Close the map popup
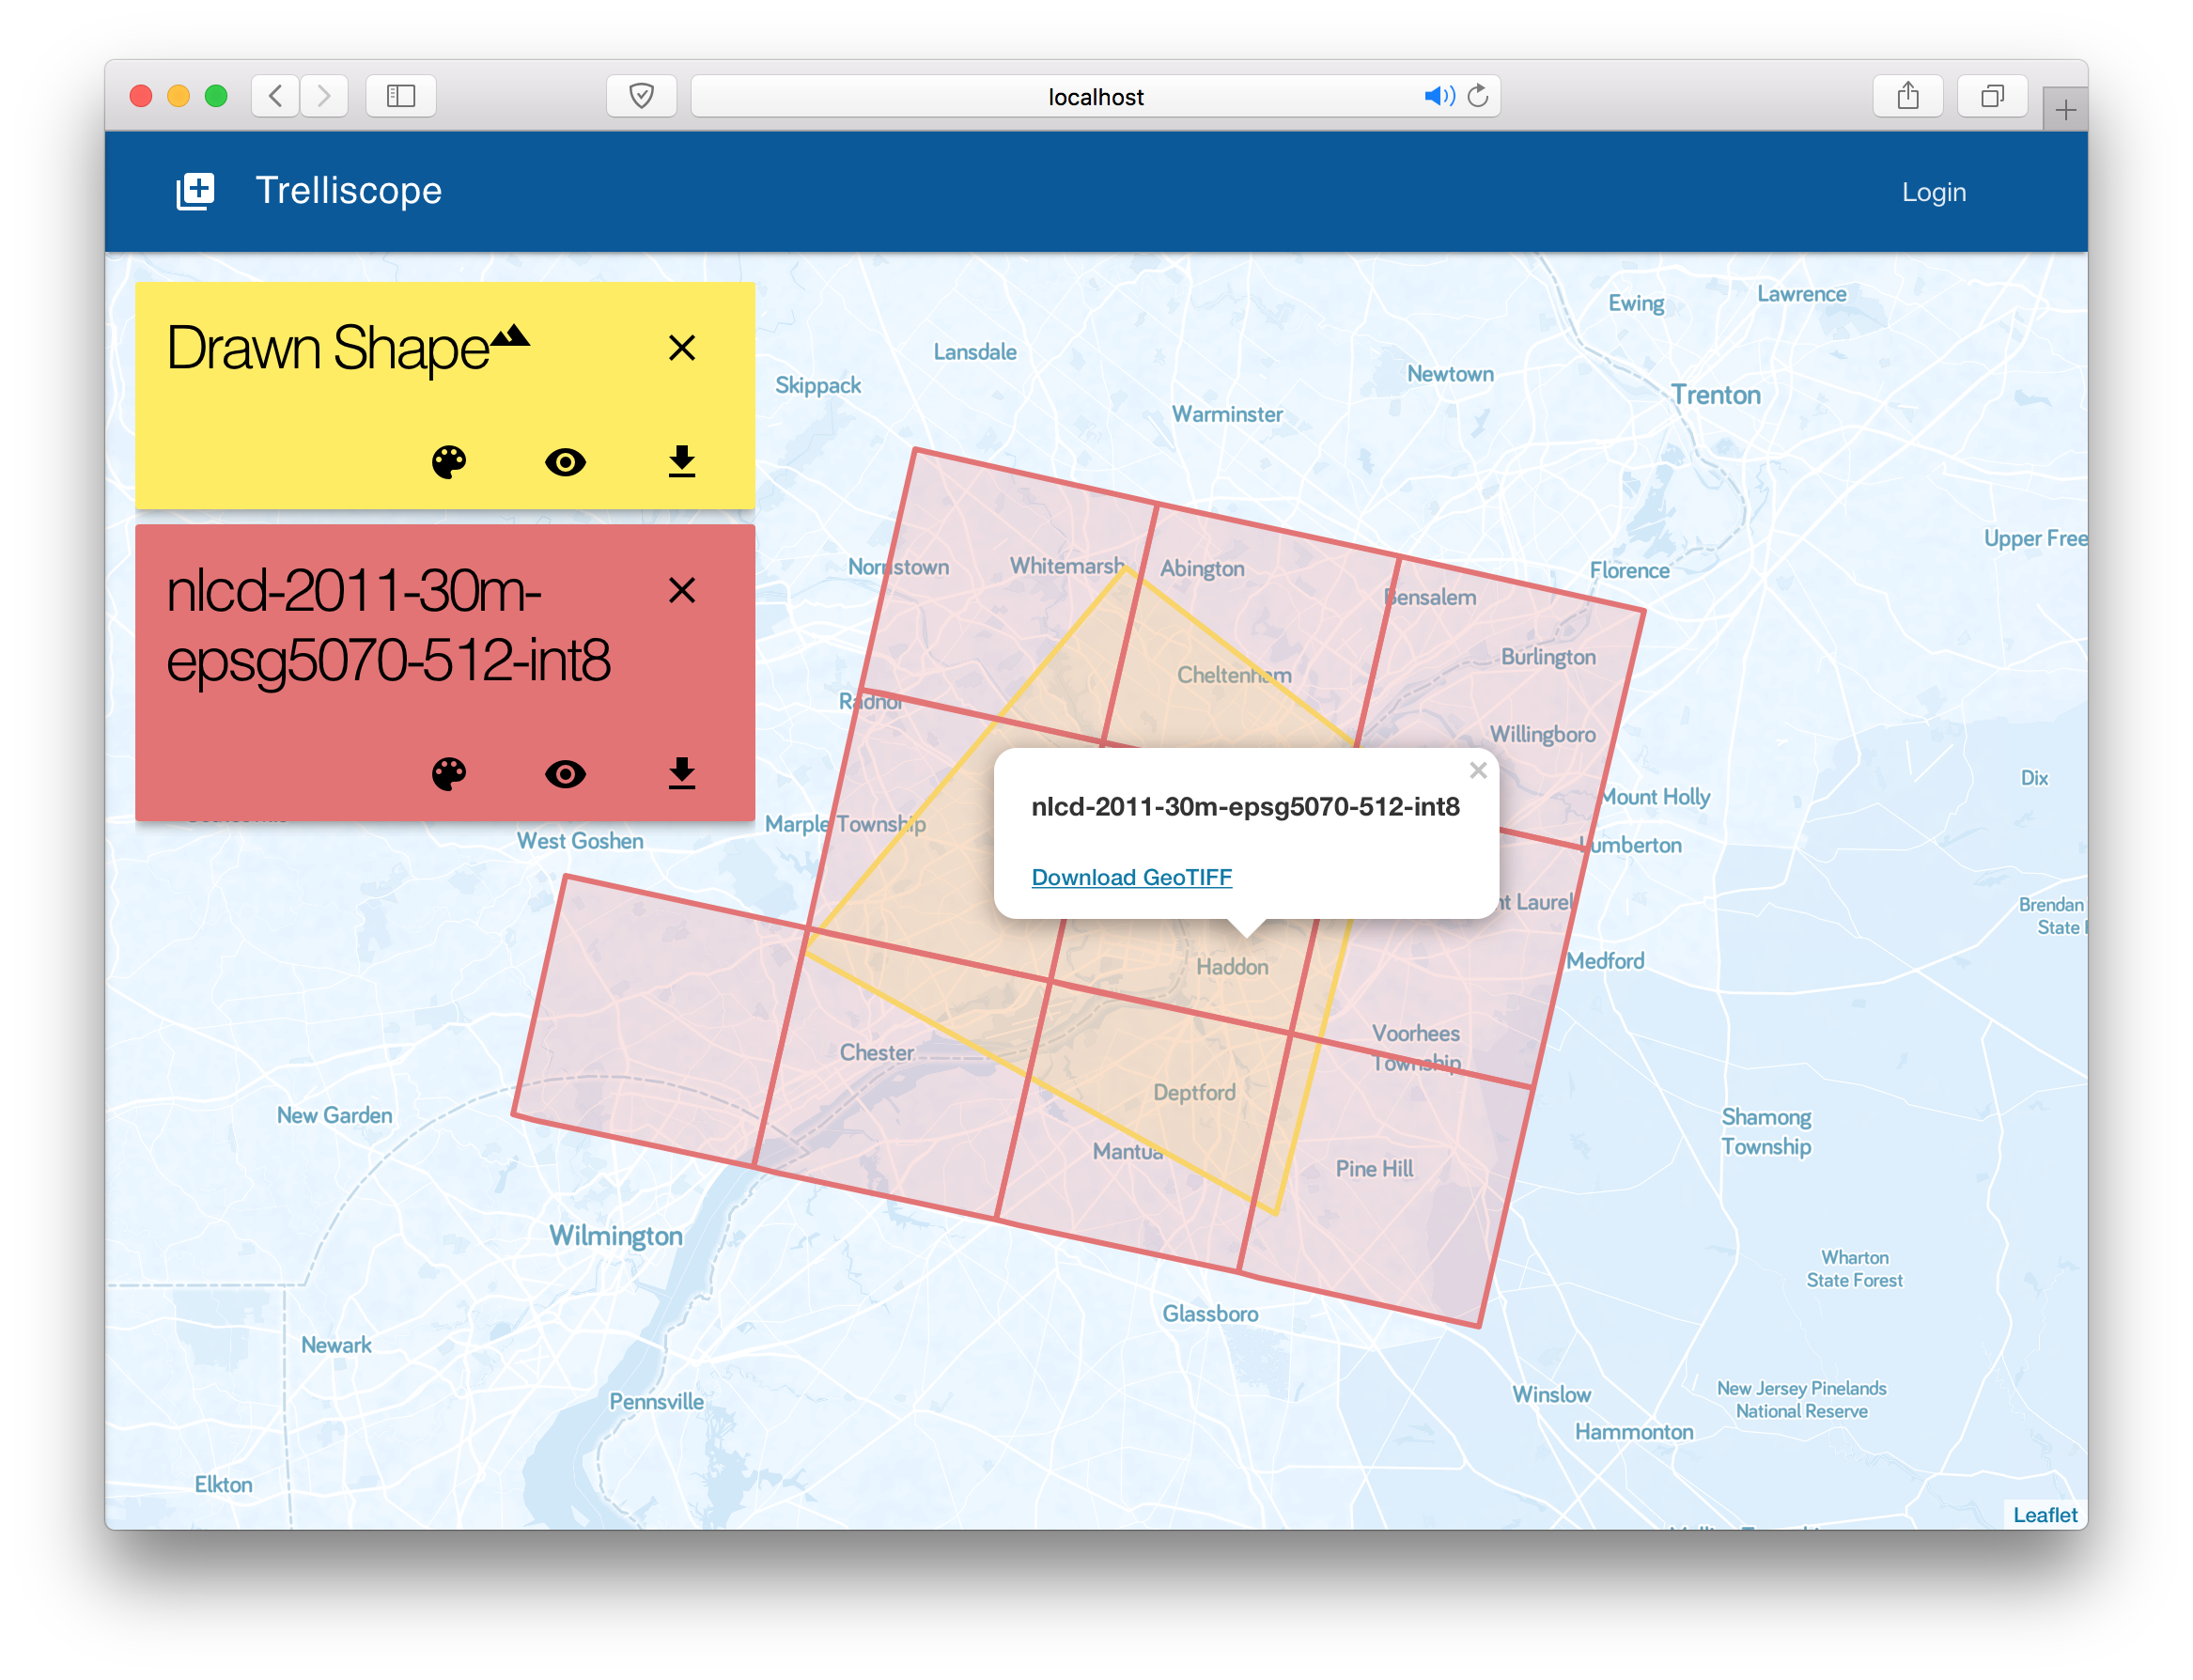 [1478, 770]
